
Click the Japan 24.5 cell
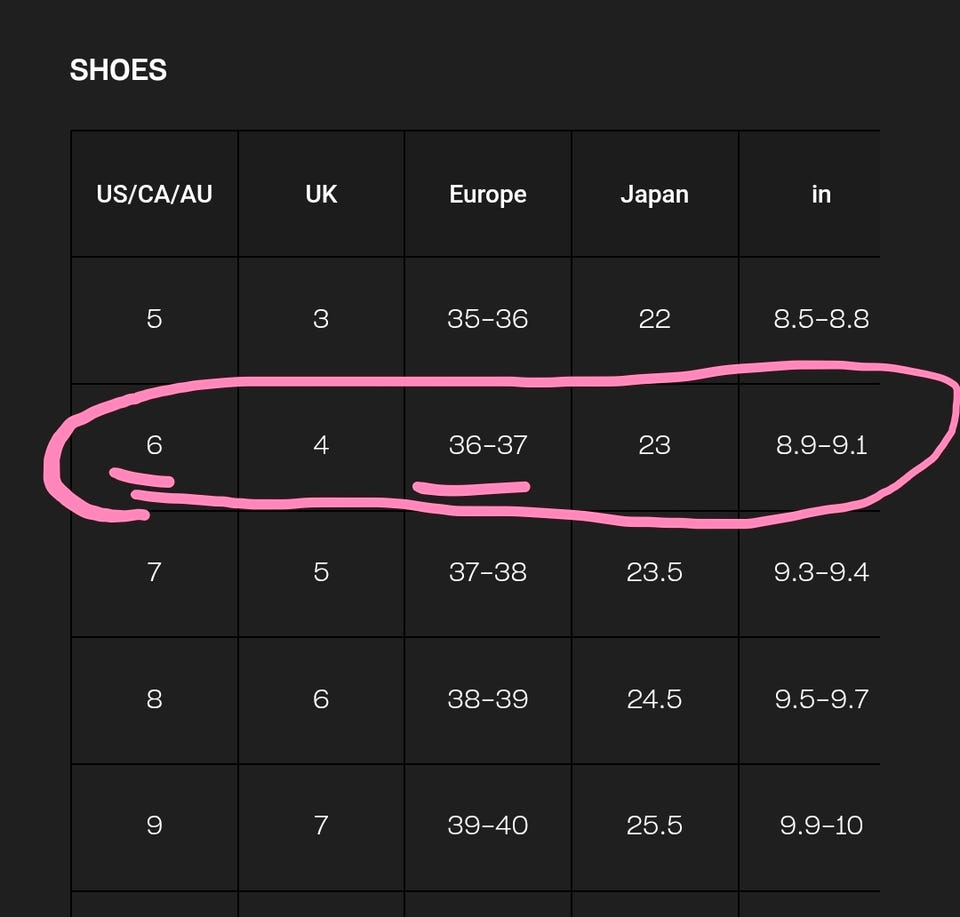tap(654, 699)
